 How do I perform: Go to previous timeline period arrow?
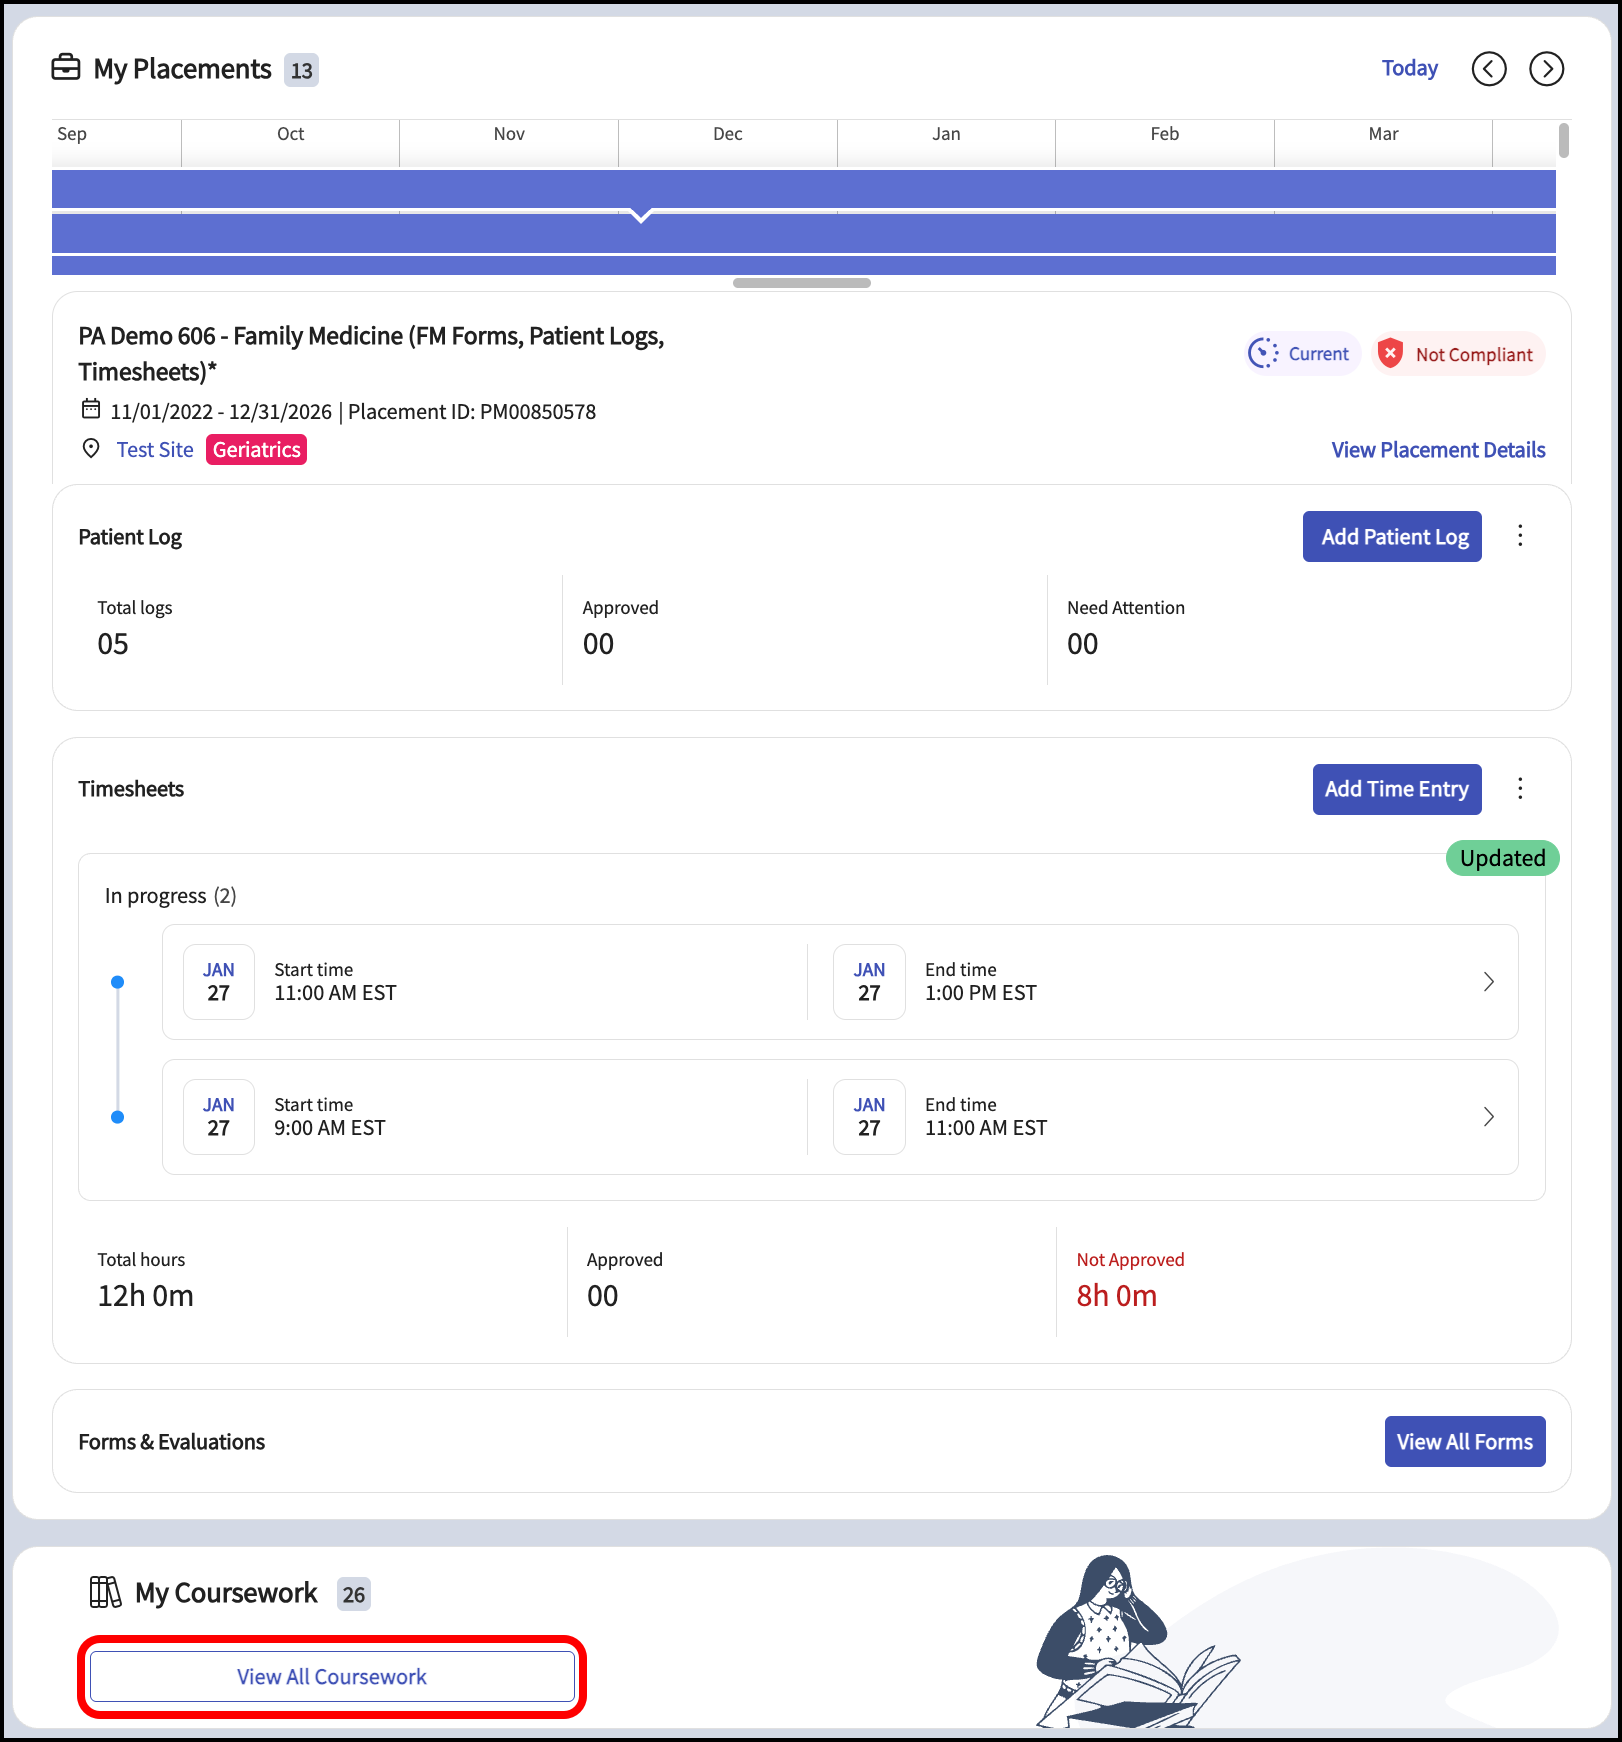[1489, 69]
